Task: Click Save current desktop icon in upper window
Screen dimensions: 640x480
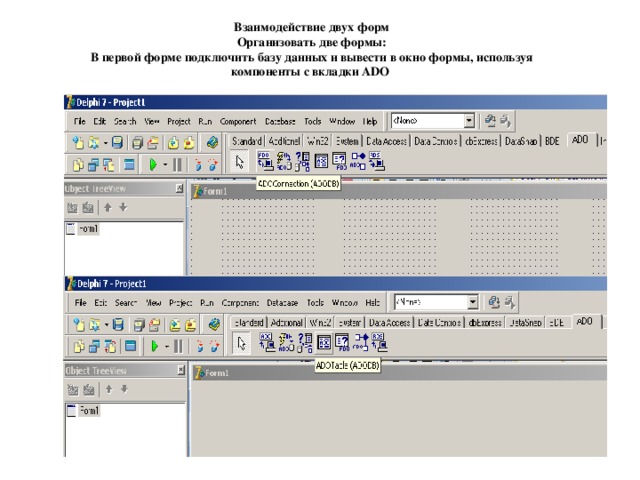Action: (490, 120)
